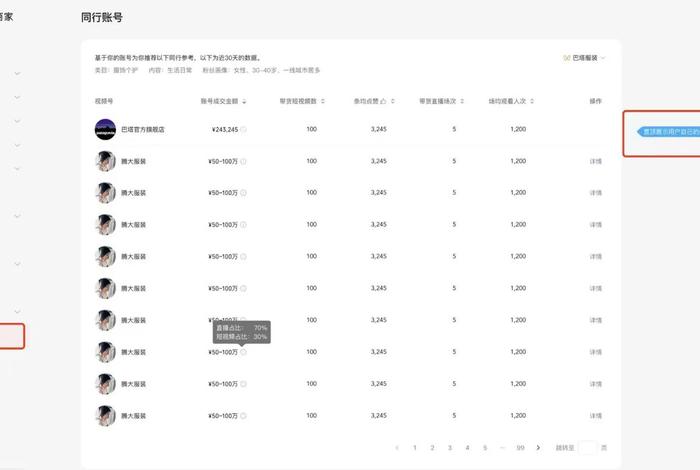700x470 pixels.
Task: Jump to last page 99
Action: click(x=520, y=448)
